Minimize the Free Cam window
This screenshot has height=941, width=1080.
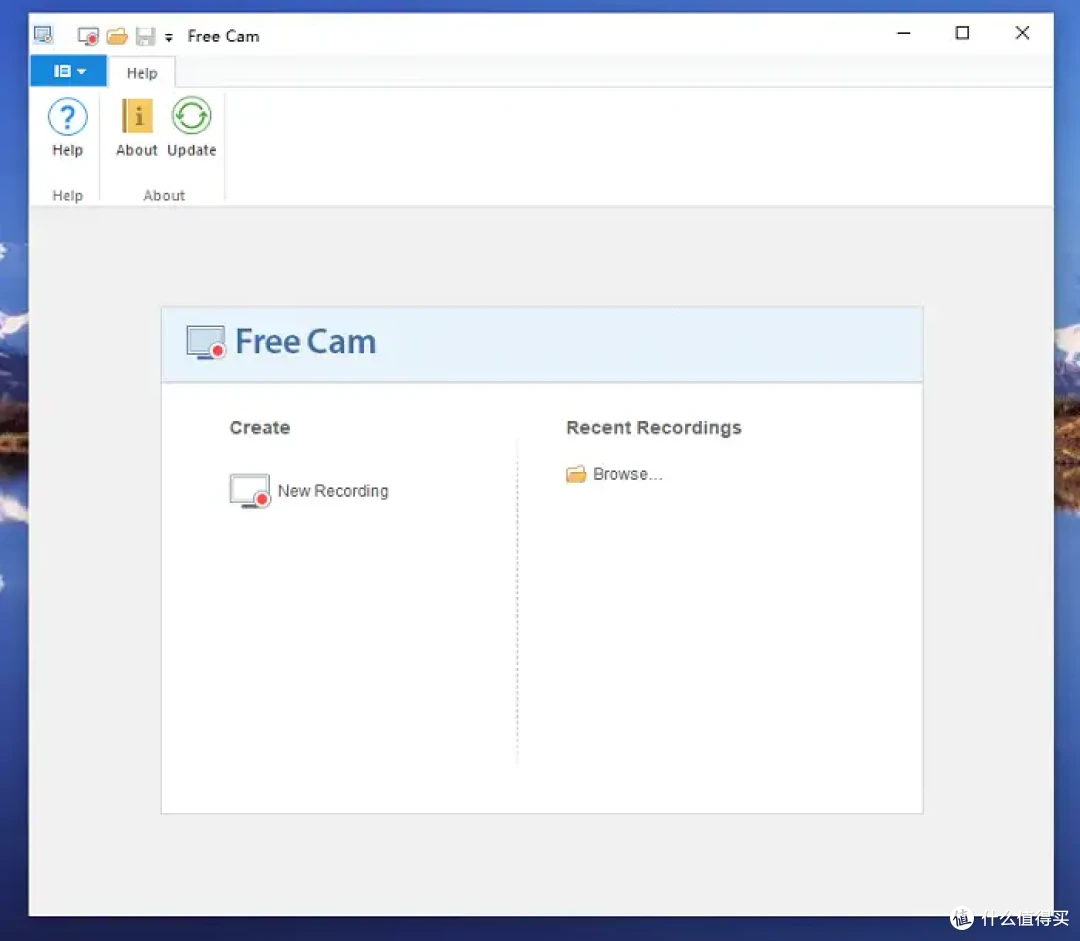(x=904, y=33)
